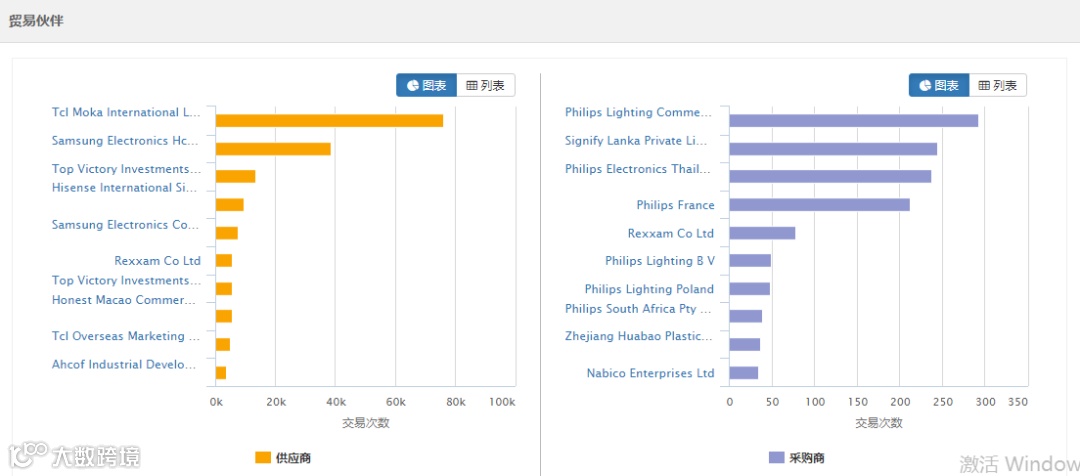The width and height of the screenshot is (1080, 476).
Task: Click the Zhejiang Huabao Plastic buyer label
Action: (x=639, y=337)
